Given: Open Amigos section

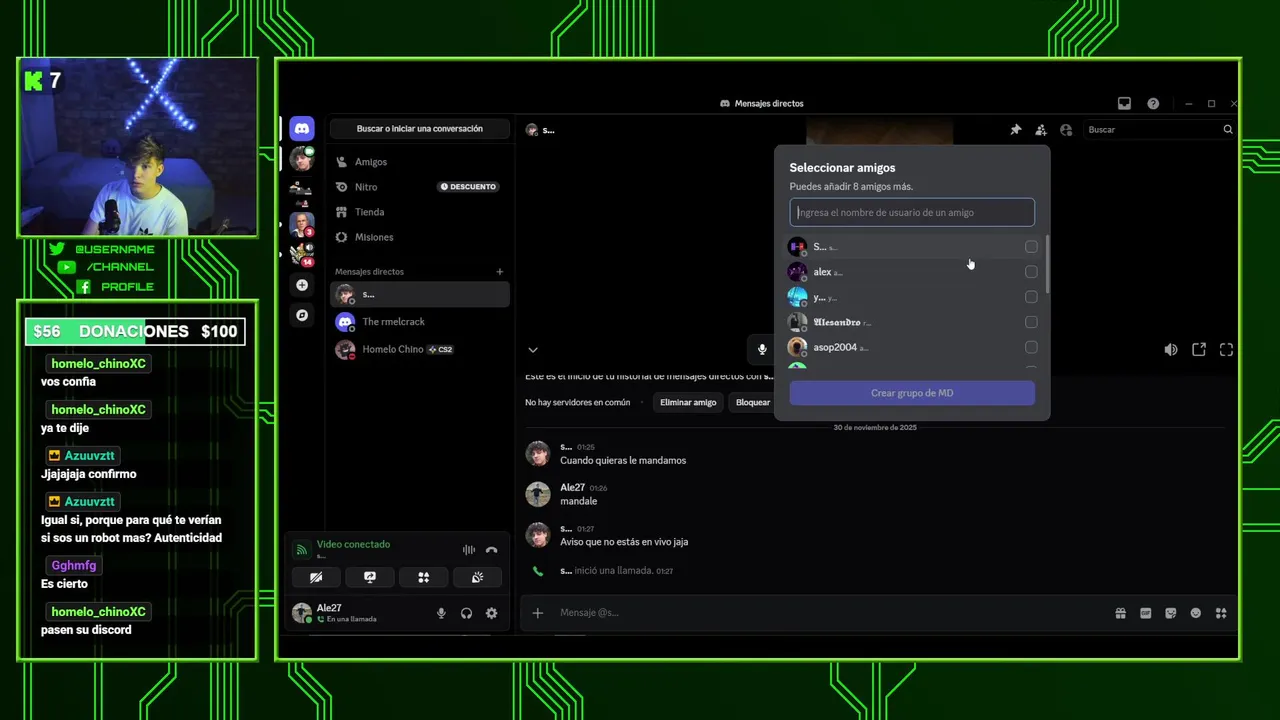Looking at the screenshot, I should pyautogui.click(x=420, y=162).
